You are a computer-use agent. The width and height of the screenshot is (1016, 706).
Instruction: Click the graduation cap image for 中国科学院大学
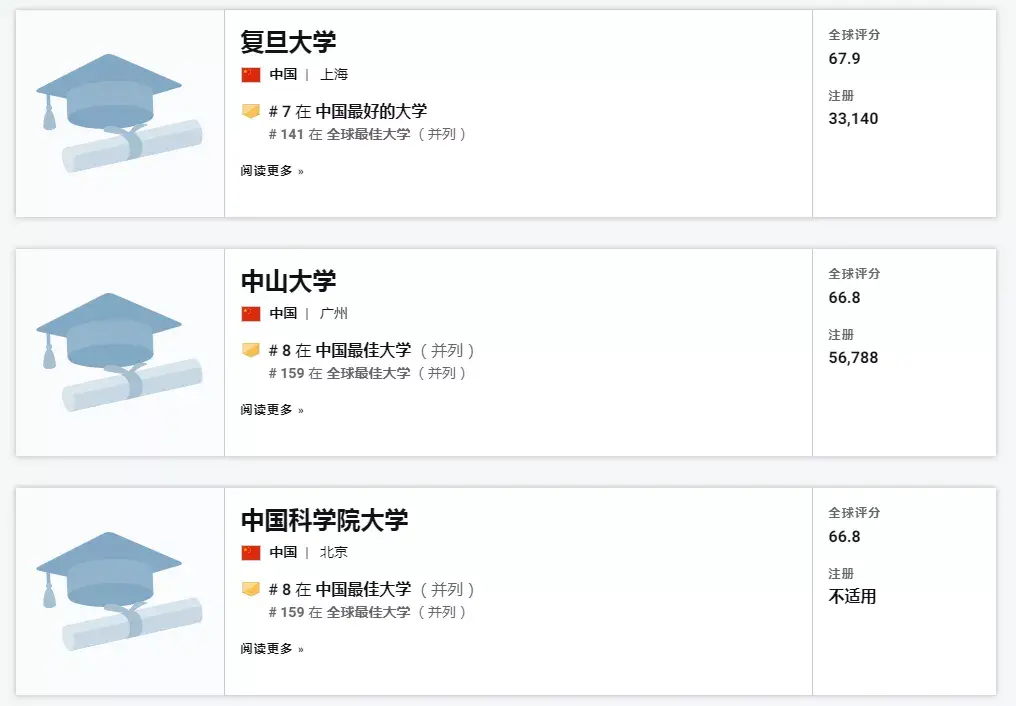tap(119, 591)
